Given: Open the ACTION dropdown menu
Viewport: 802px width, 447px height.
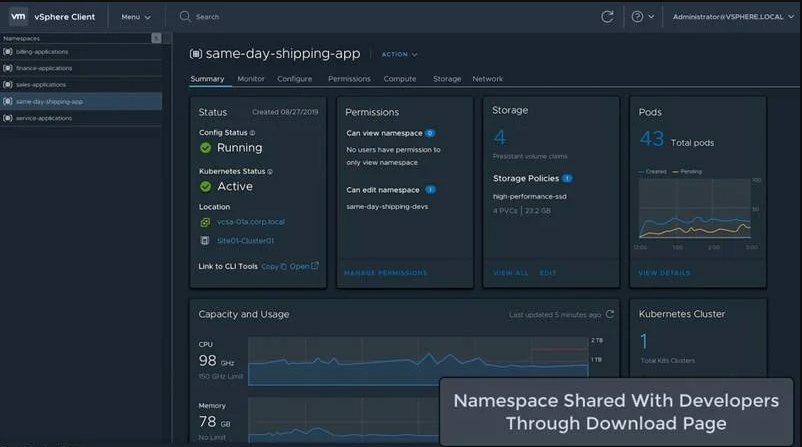Looking at the screenshot, I should click(x=399, y=54).
